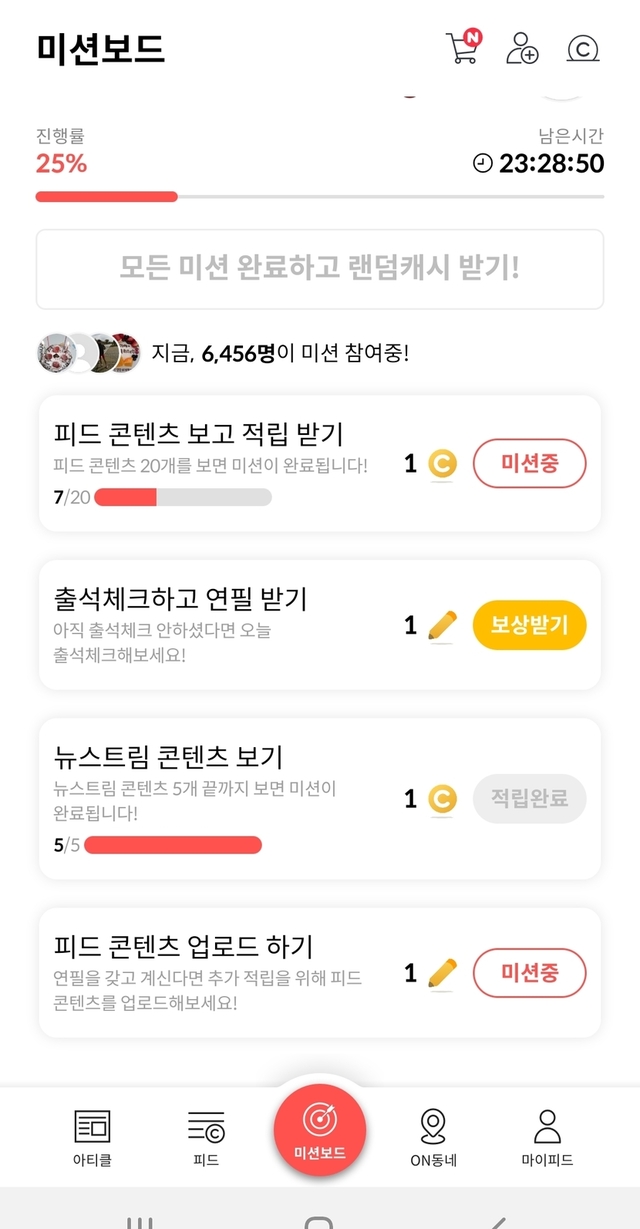Tap the pencil icon on feed upload mission
Screen dimensions: 640x1229
coord(442,973)
